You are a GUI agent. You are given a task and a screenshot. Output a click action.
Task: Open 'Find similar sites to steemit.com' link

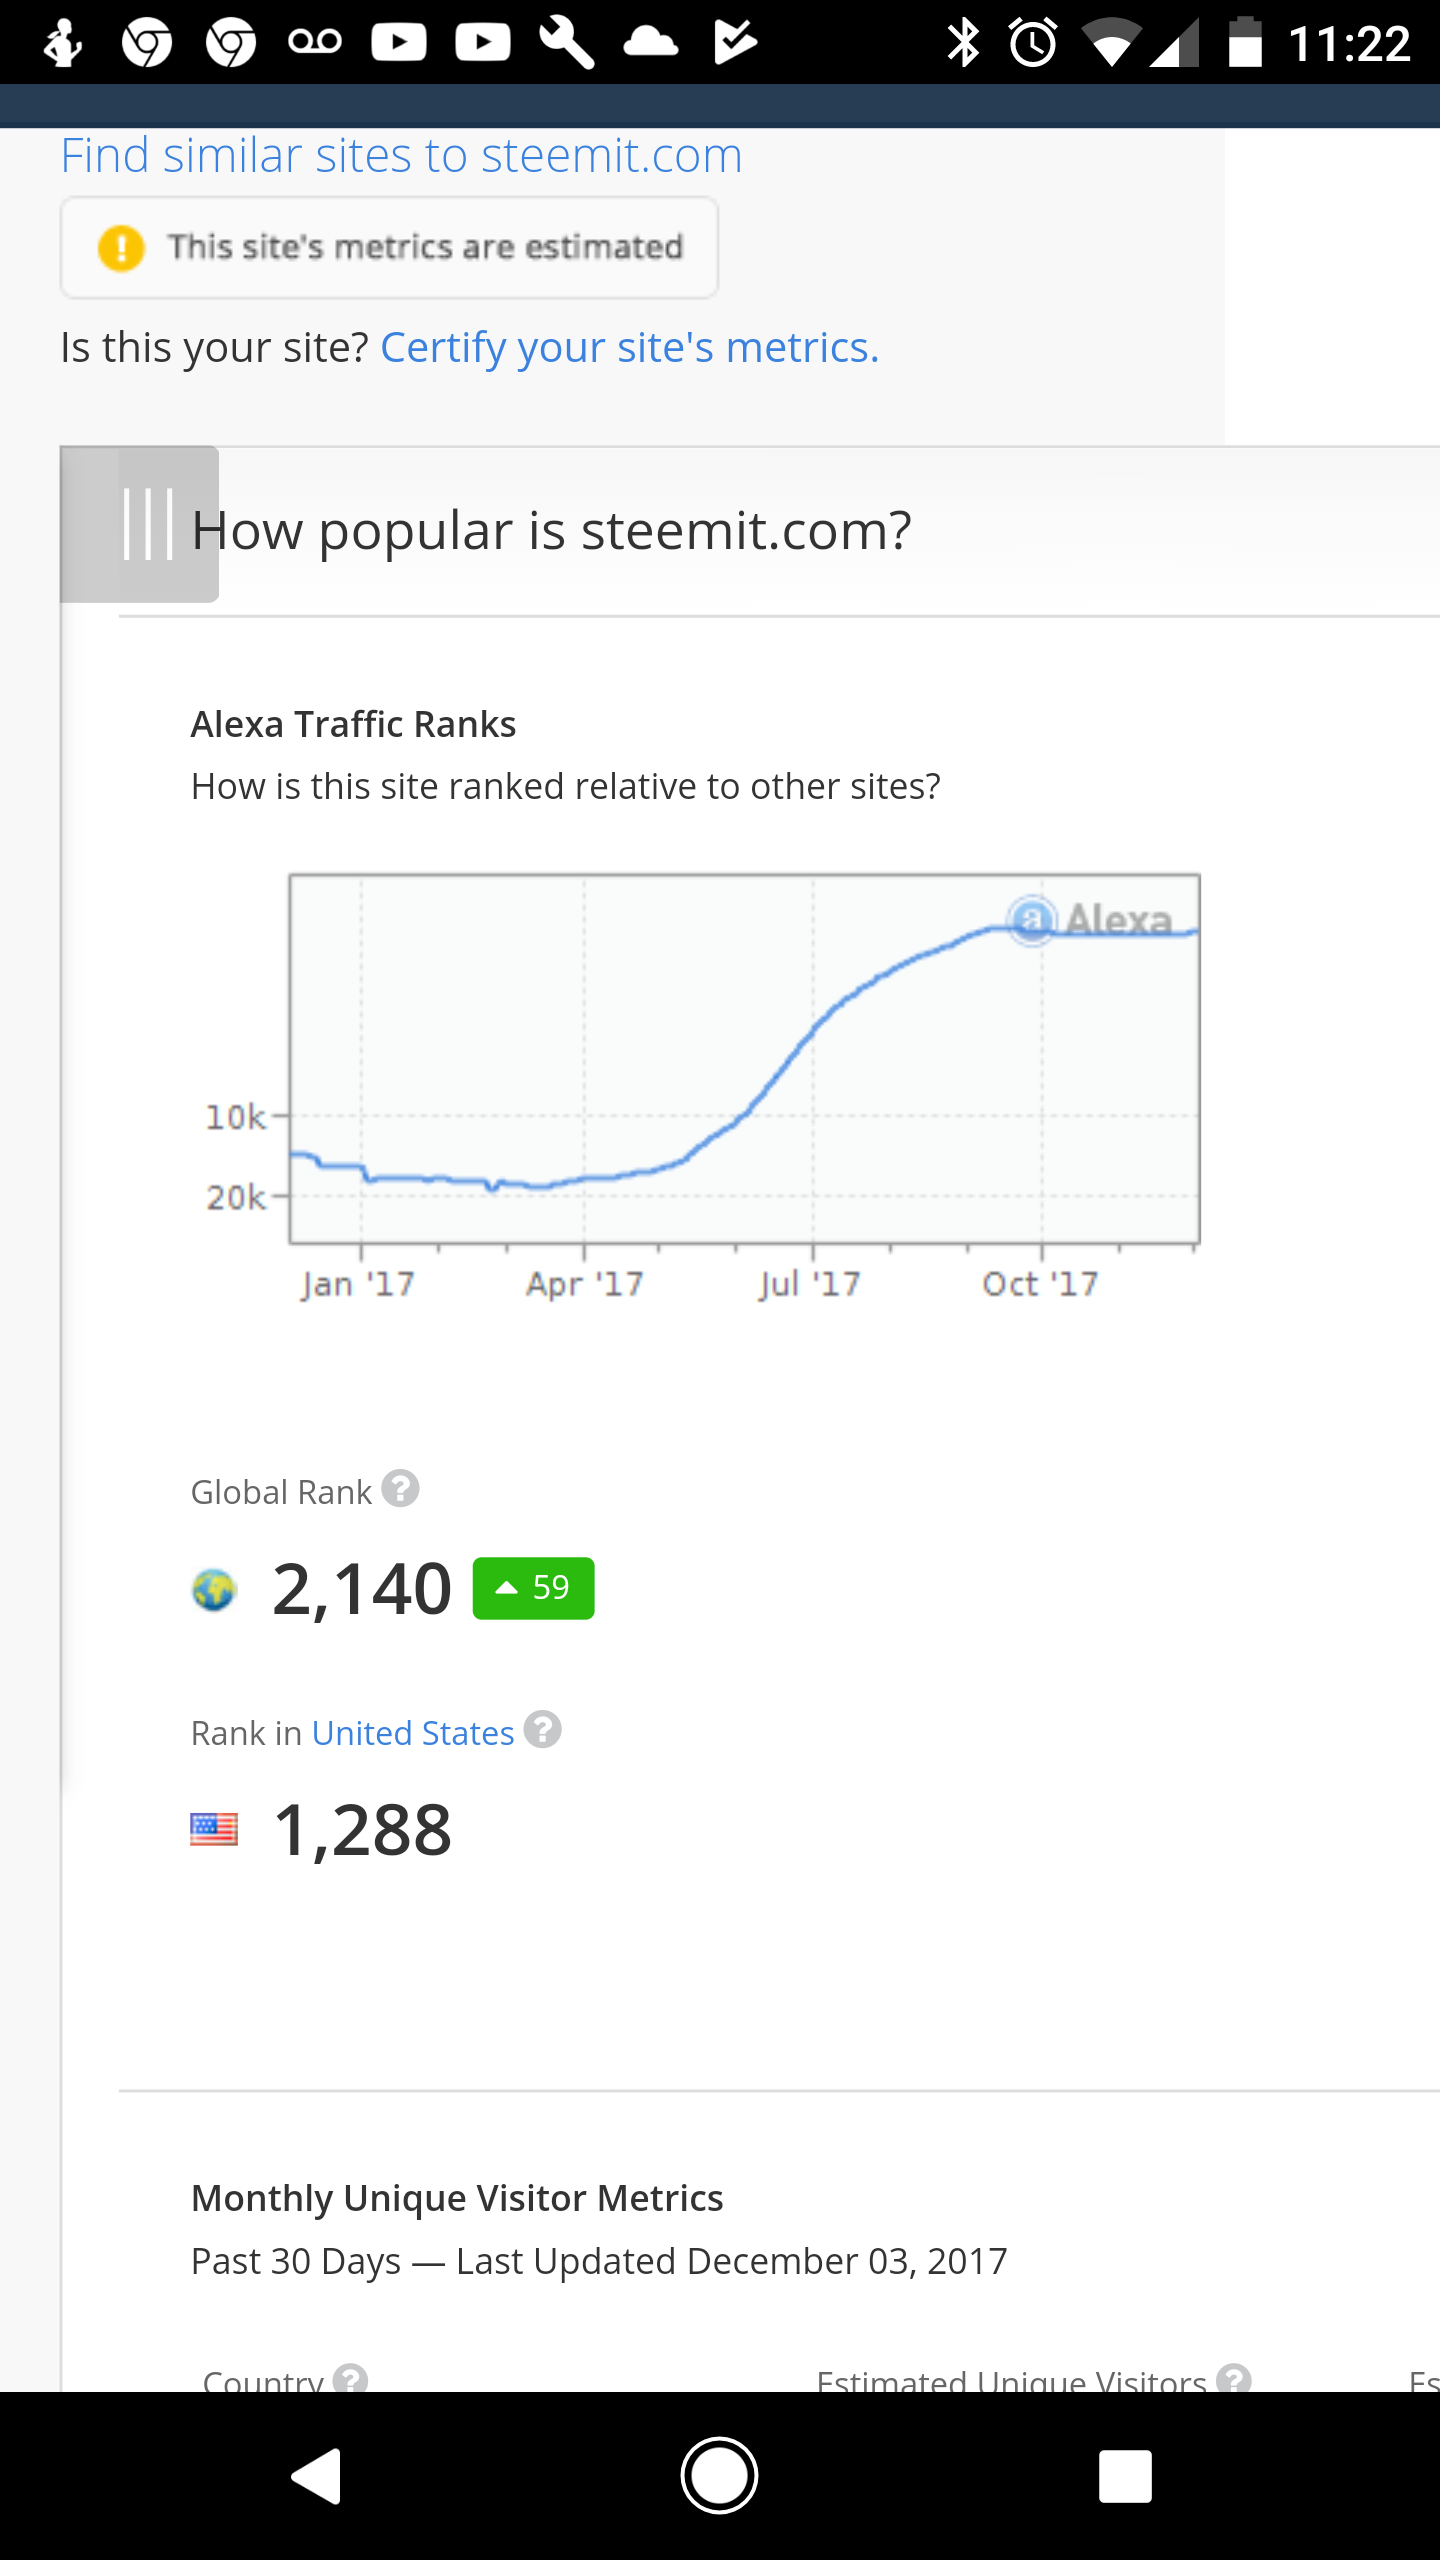[x=401, y=156]
